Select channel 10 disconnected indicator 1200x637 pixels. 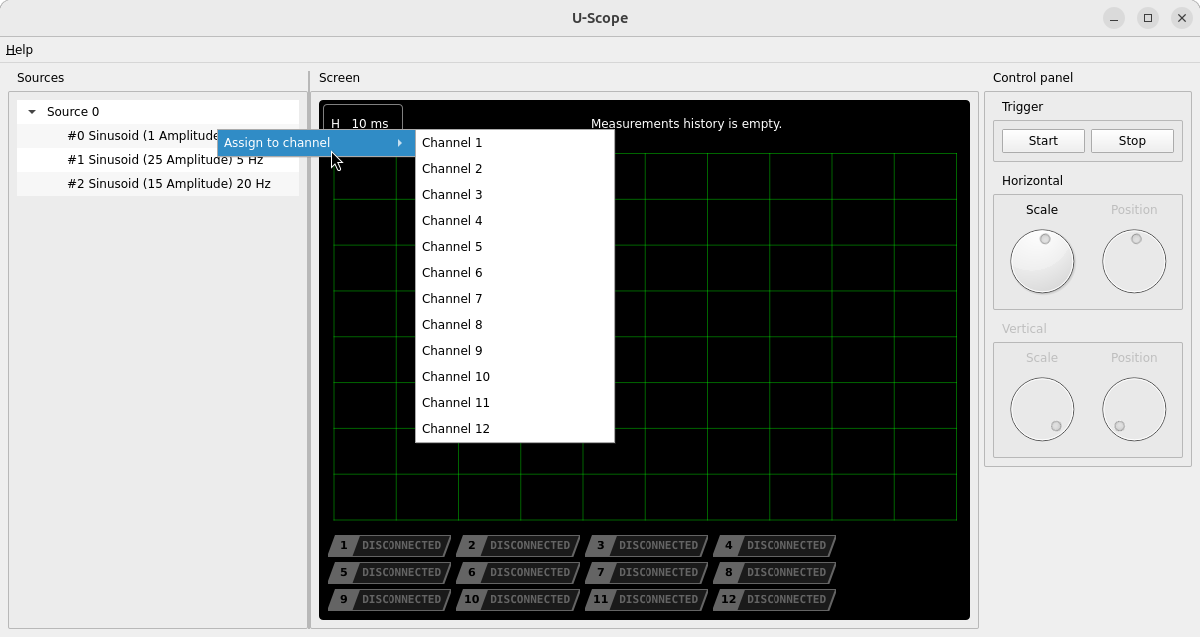516,600
